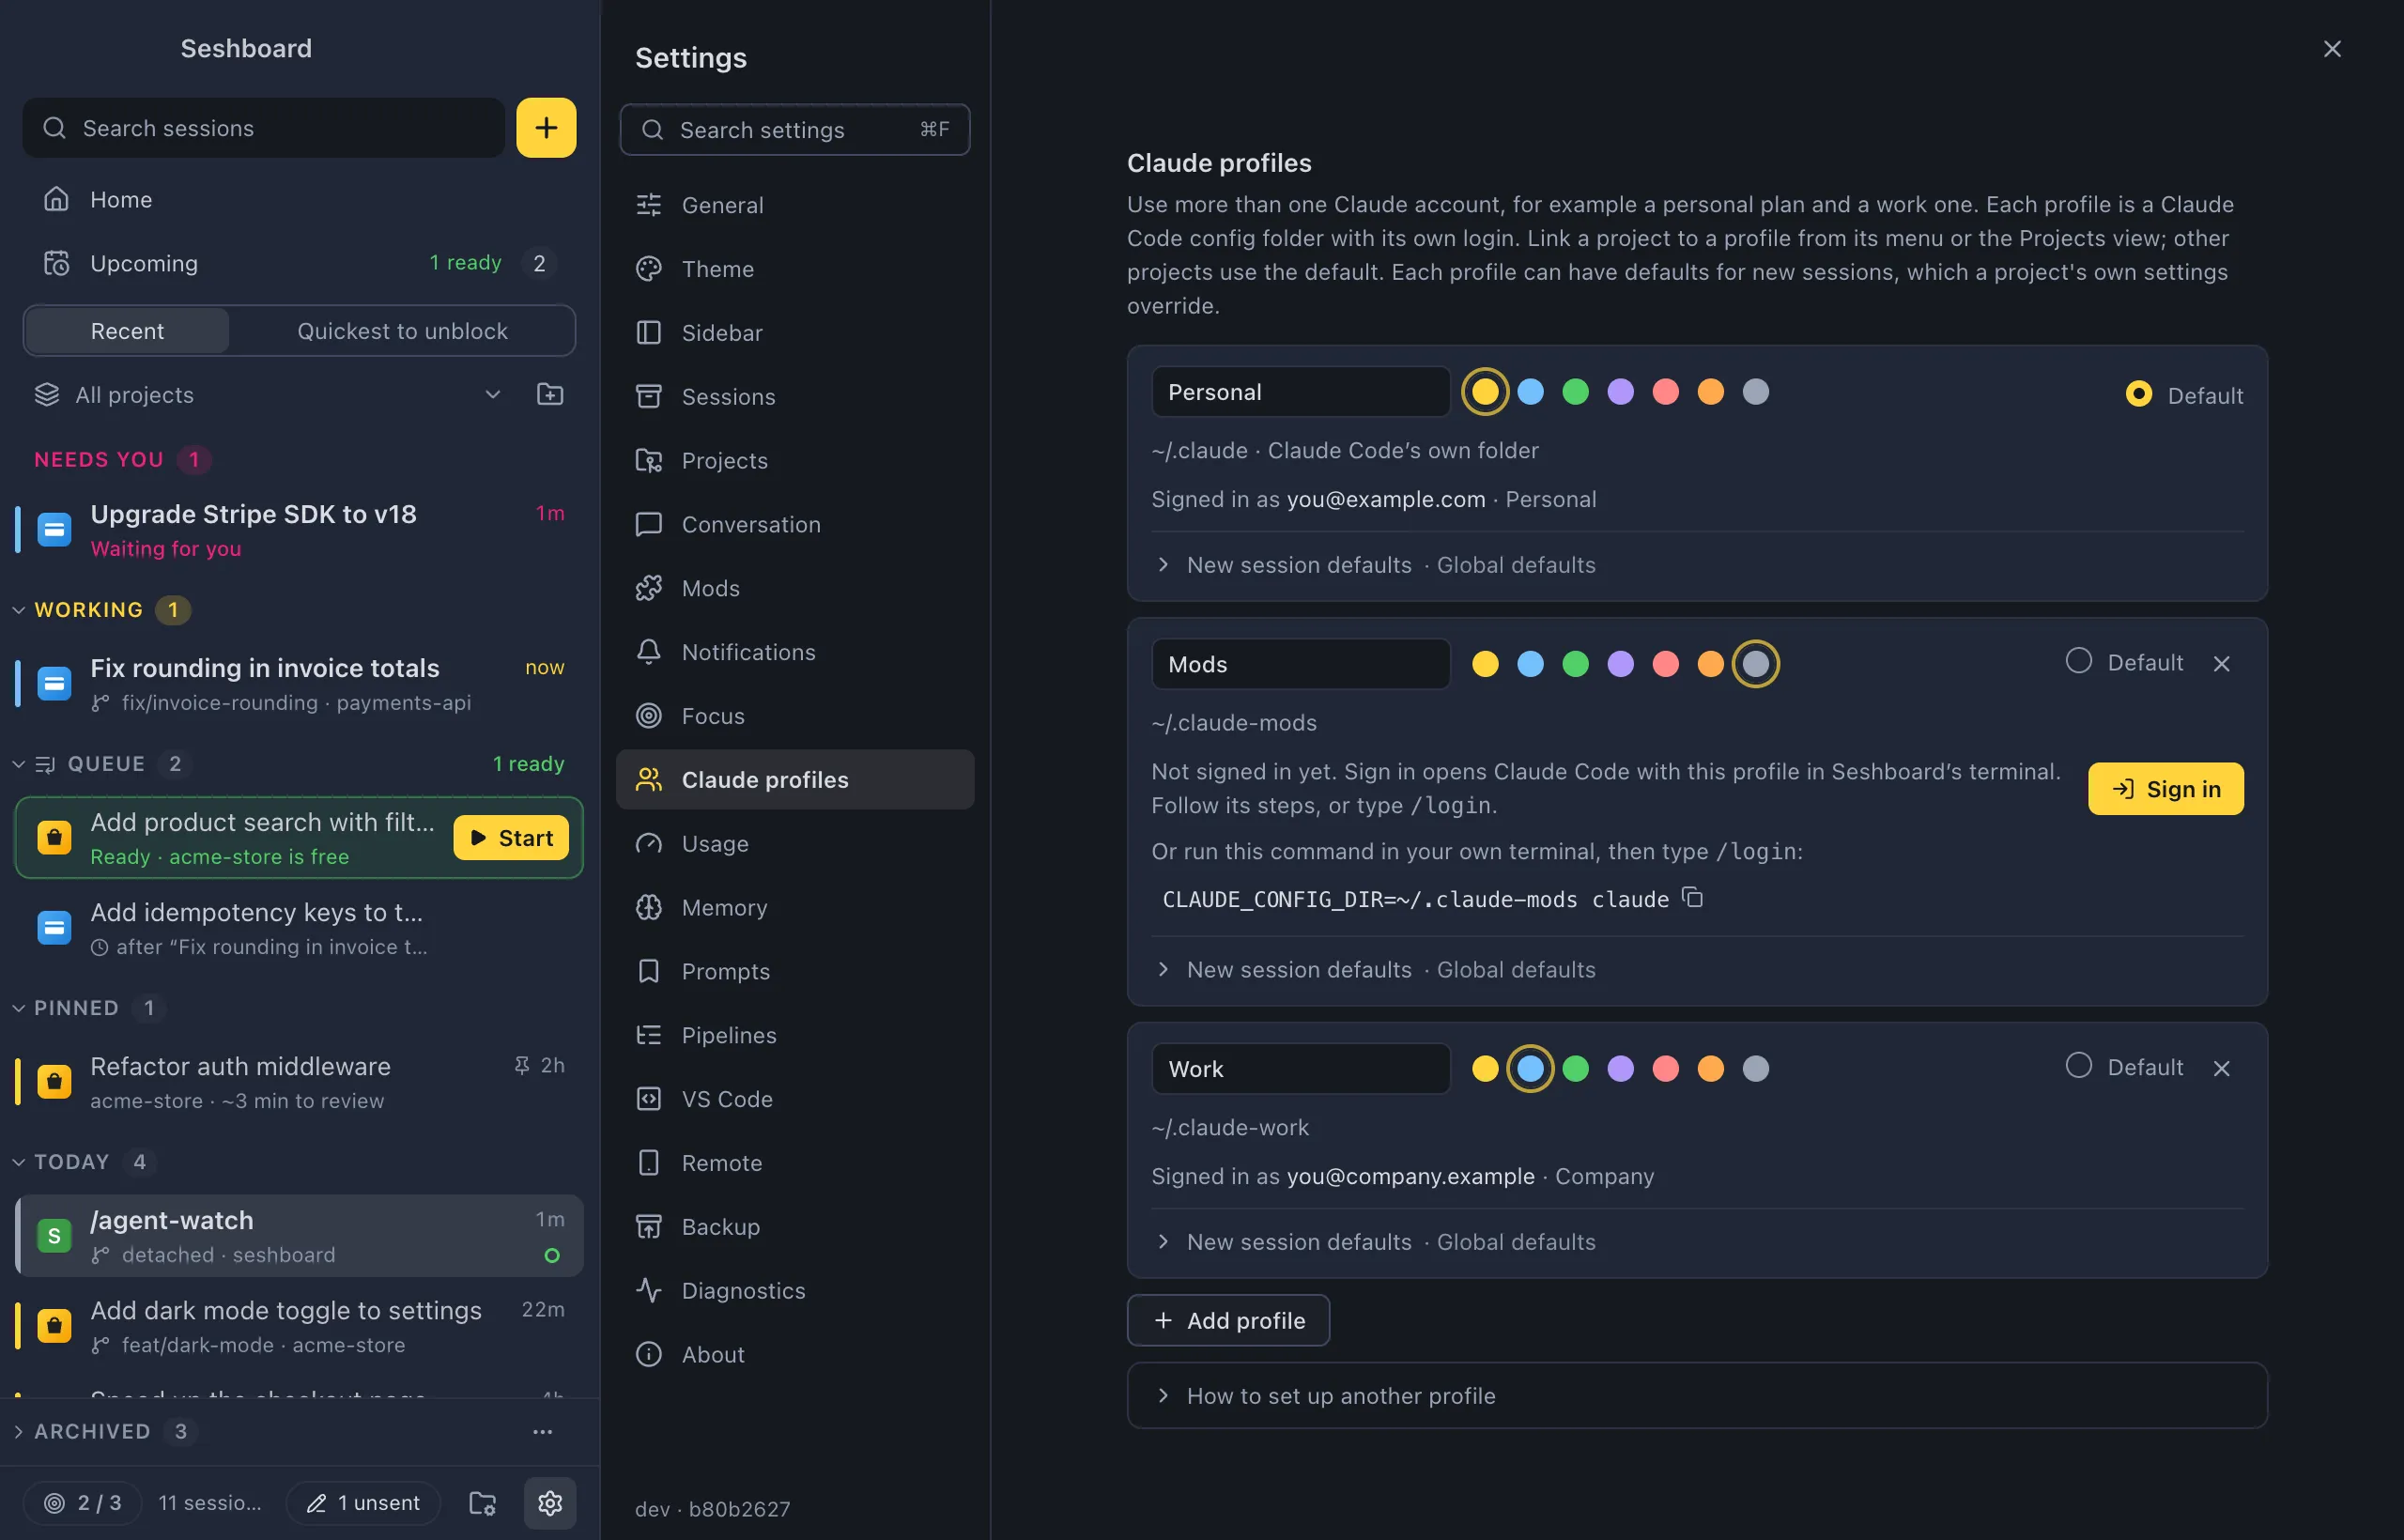Click the Diagnostics pulse icon
The width and height of the screenshot is (2404, 1540).
pos(649,1290)
